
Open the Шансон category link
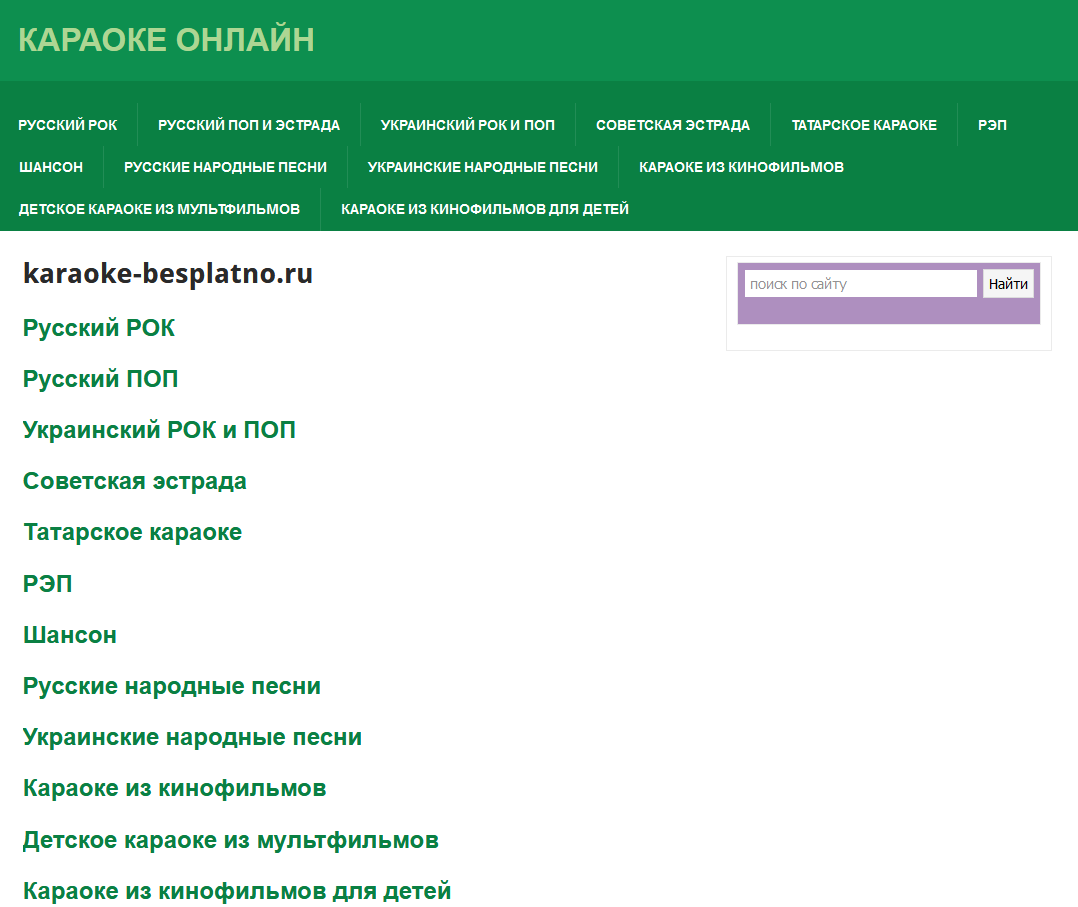[69, 634]
